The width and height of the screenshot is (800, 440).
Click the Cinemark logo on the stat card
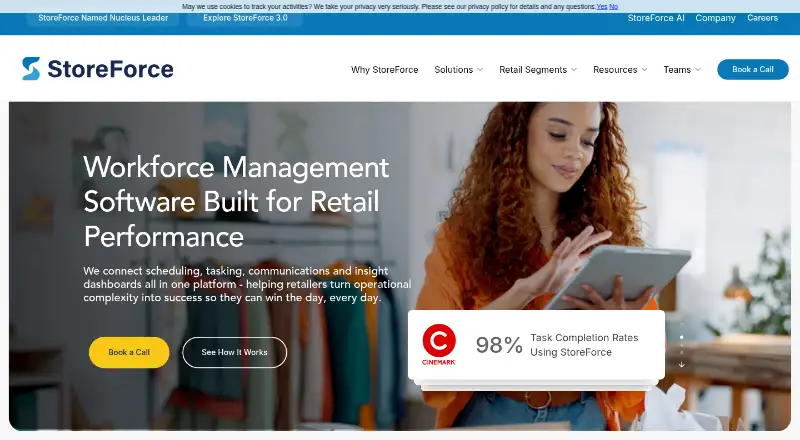coord(439,345)
